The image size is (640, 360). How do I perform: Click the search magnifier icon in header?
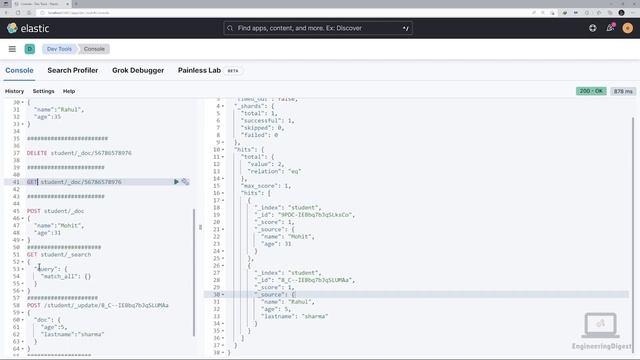pos(230,28)
